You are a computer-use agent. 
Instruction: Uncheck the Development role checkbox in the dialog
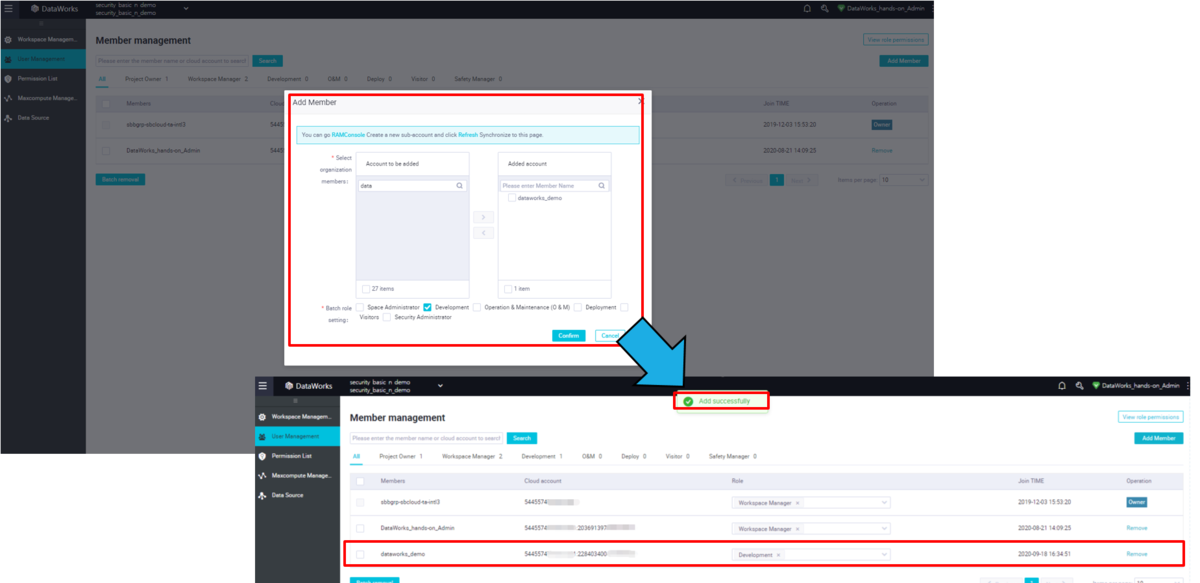click(x=427, y=307)
